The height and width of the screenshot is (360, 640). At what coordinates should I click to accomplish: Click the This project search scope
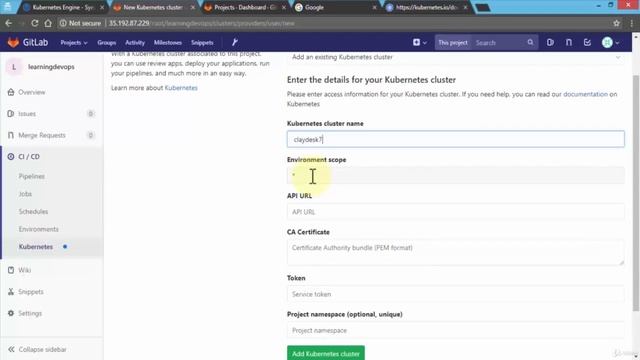(453, 42)
